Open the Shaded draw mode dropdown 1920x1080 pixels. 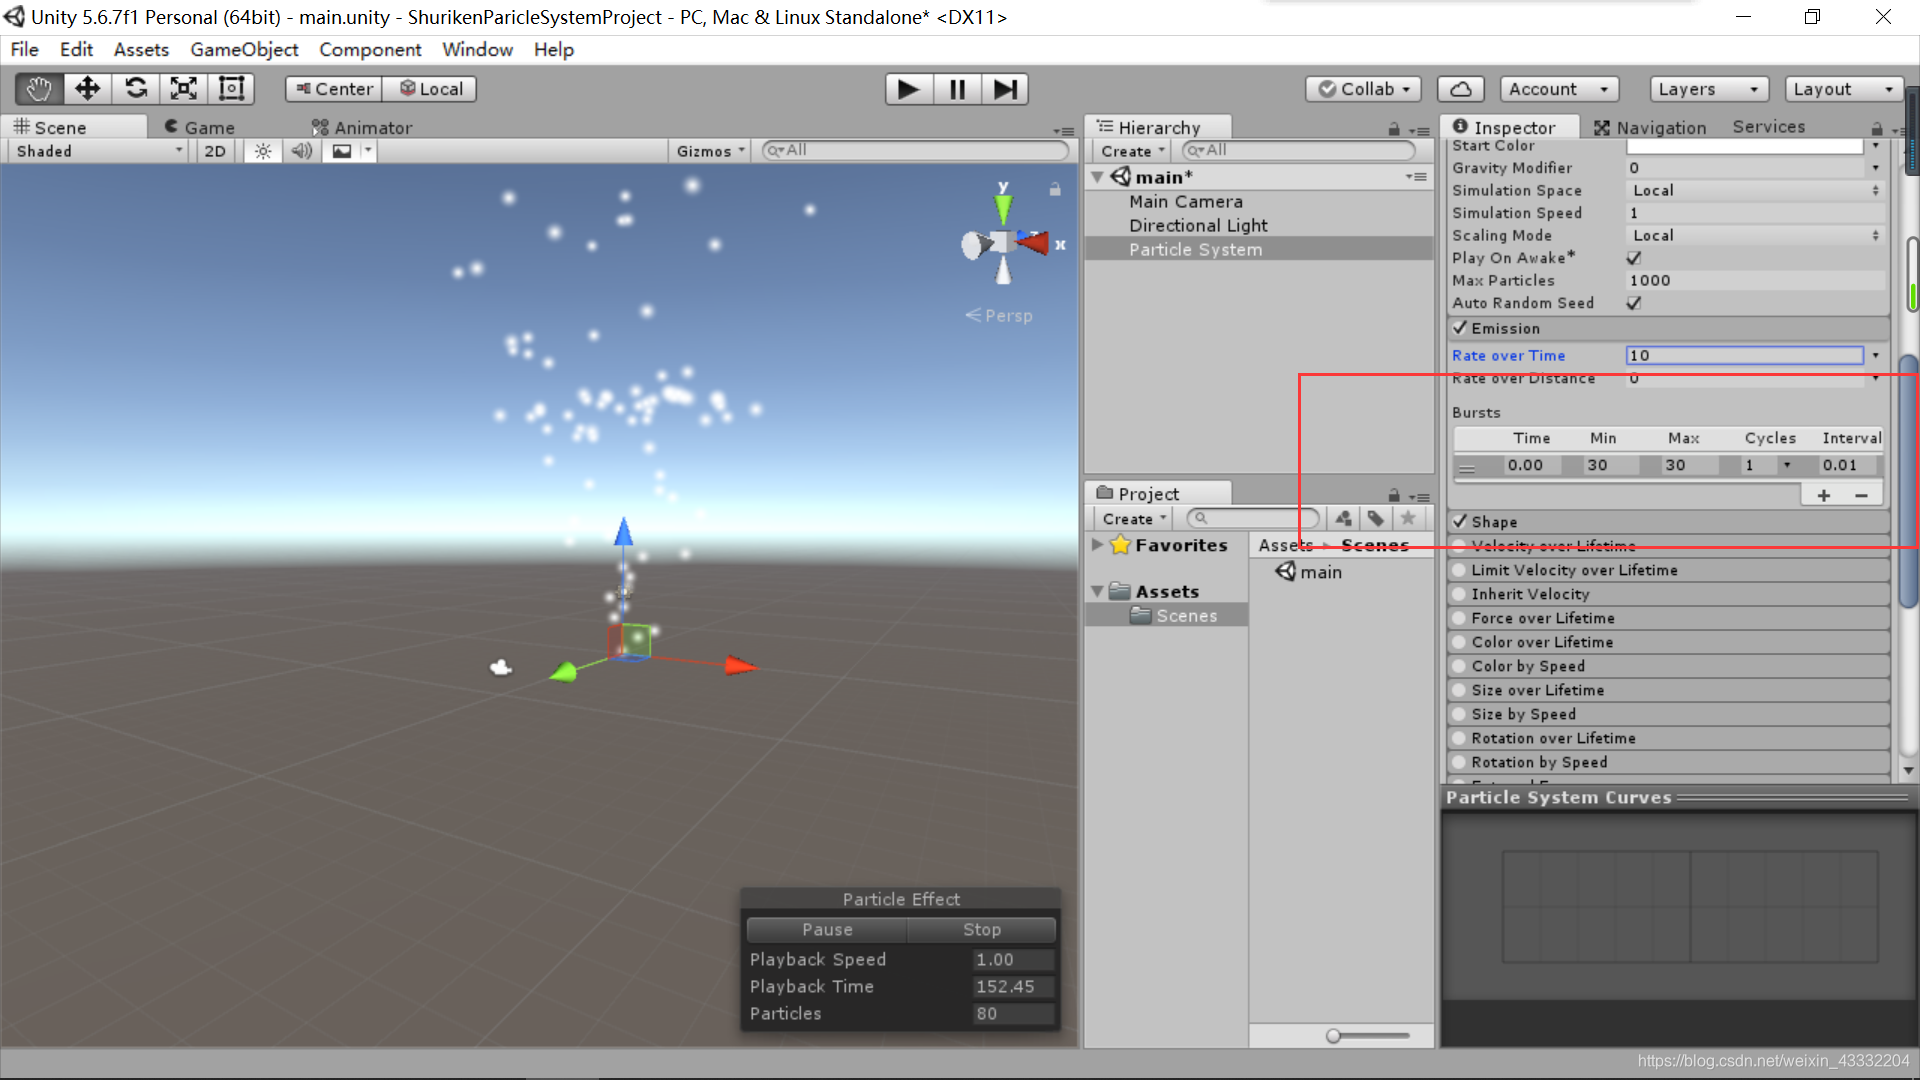click(99, 151)
